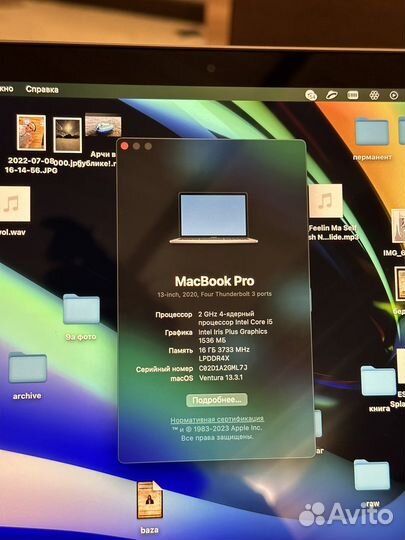The width and height of the screenshot is (405, 540).
Task: Click the circled play menu bar icon
Action: point(394,95)
